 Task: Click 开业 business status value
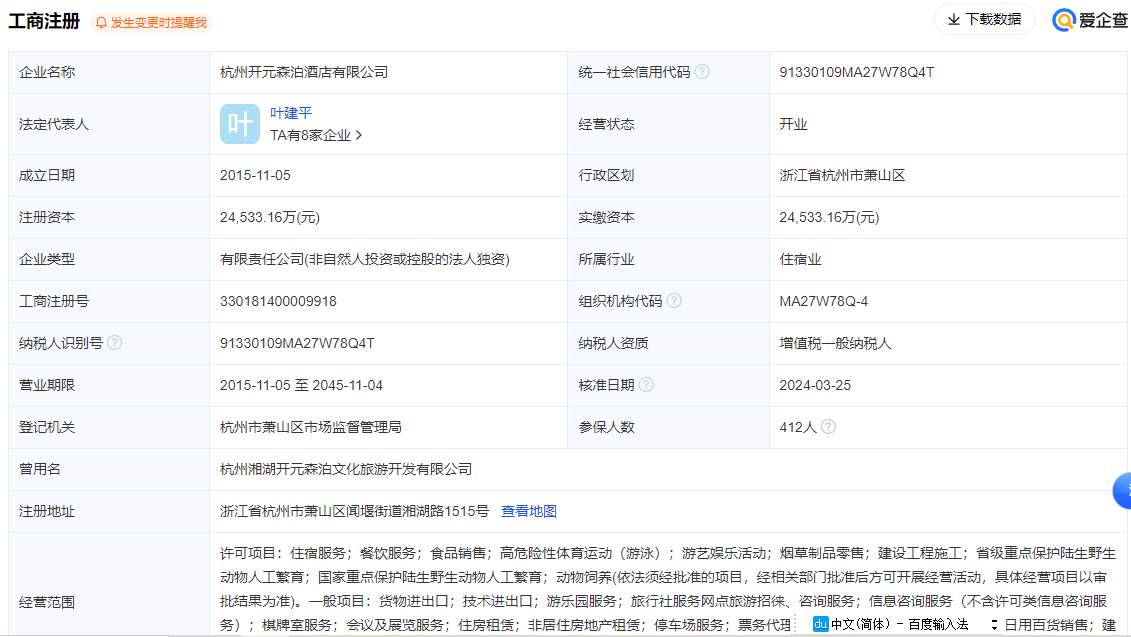(793, 124)
